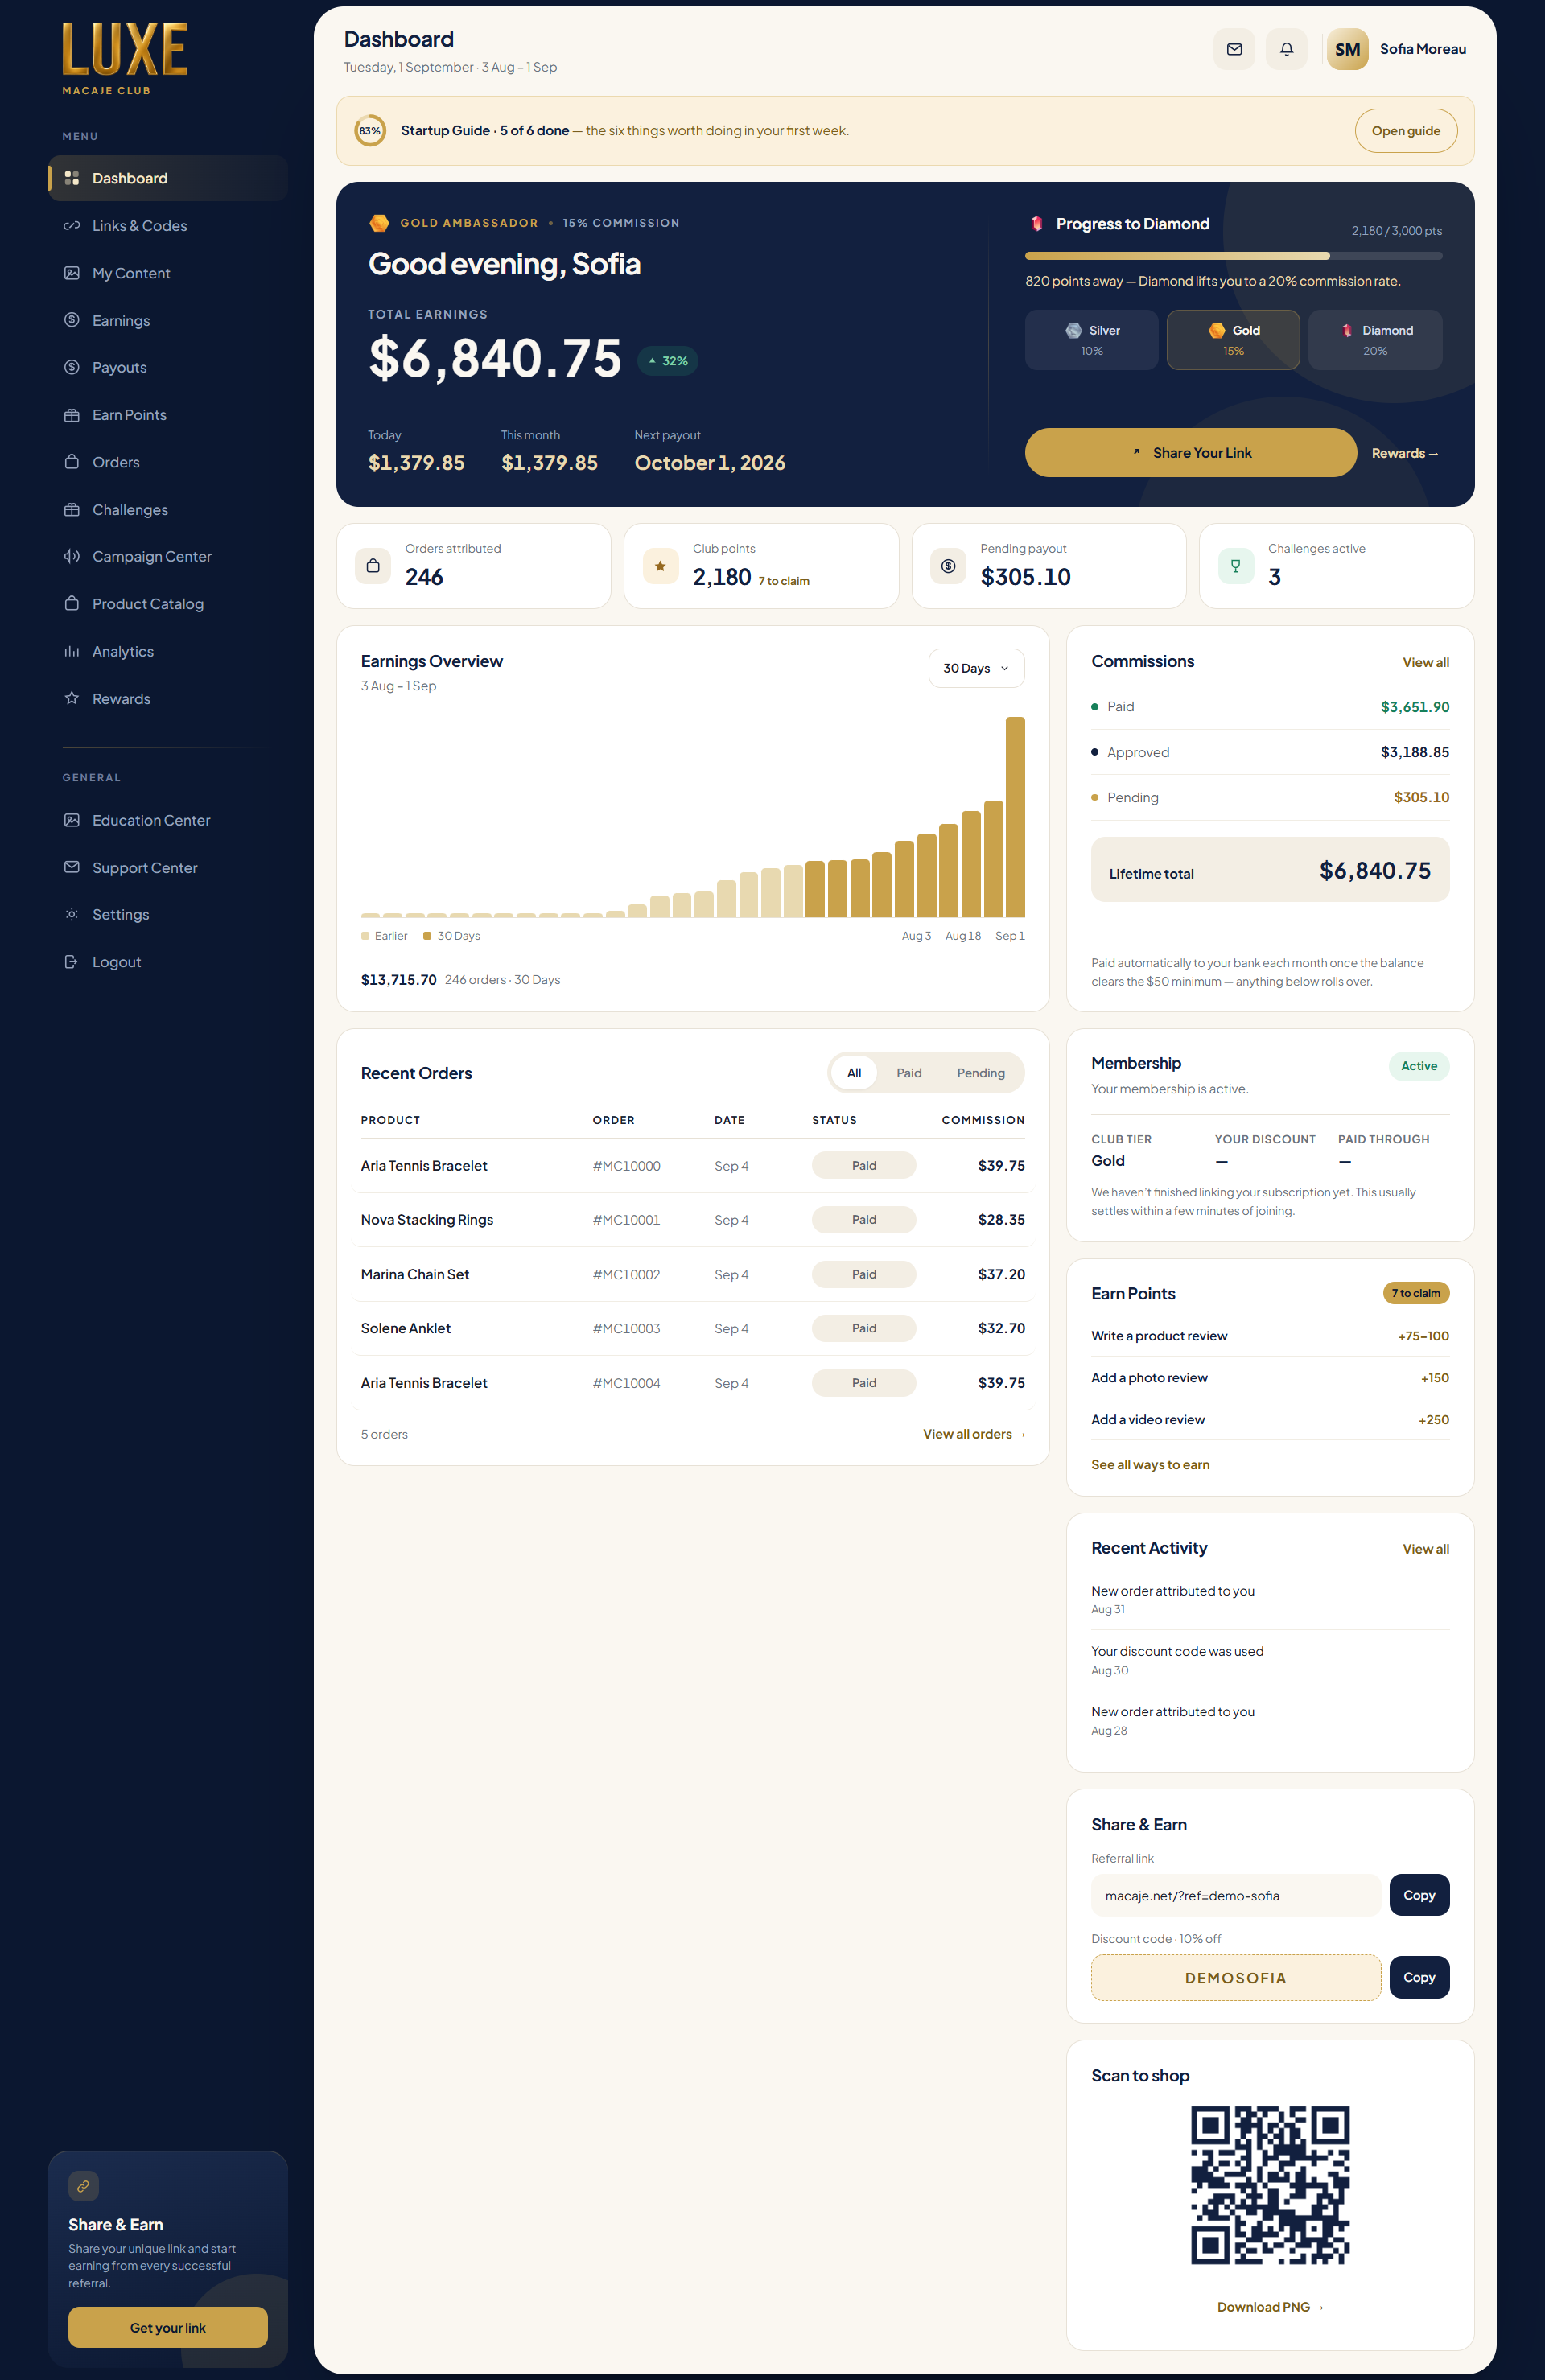The image size is (1545, 2380).
Task: Click the Progress to Diamond bar
Action: click(x=1233, y=256)
